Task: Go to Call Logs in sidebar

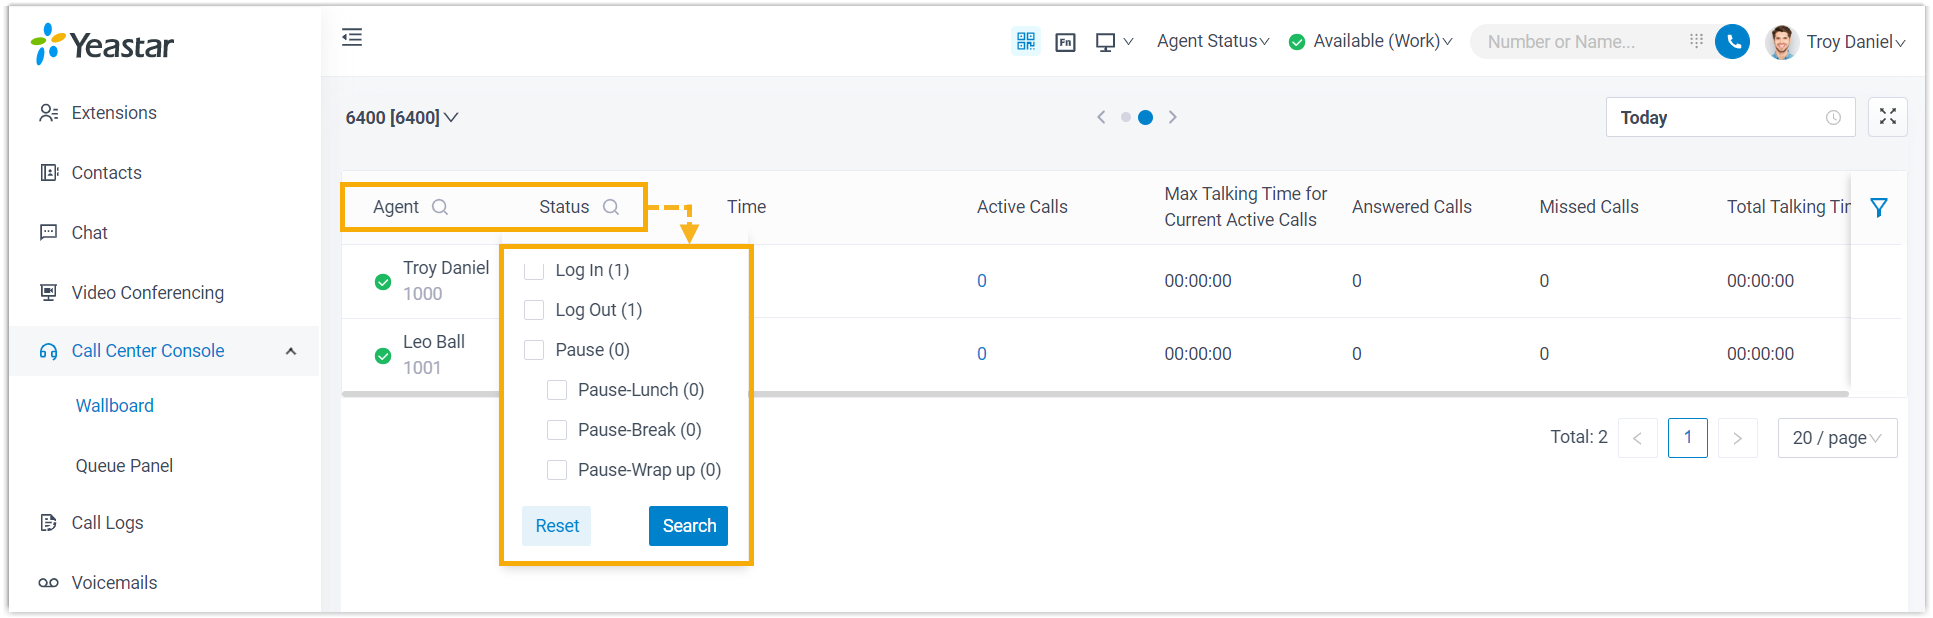Action: point(107,523)
